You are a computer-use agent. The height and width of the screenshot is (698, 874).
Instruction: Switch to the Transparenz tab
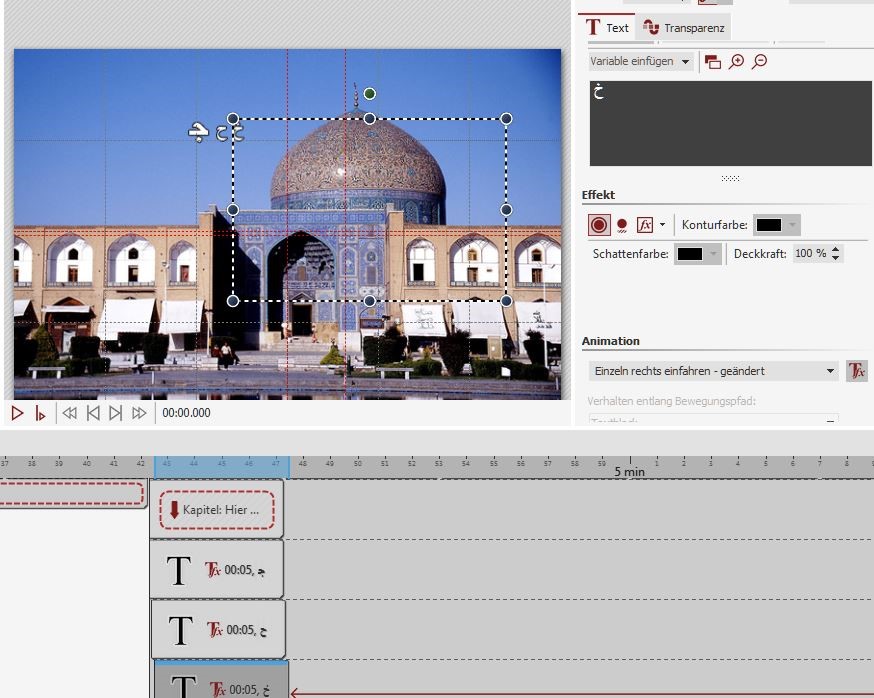tap(685, 28)
